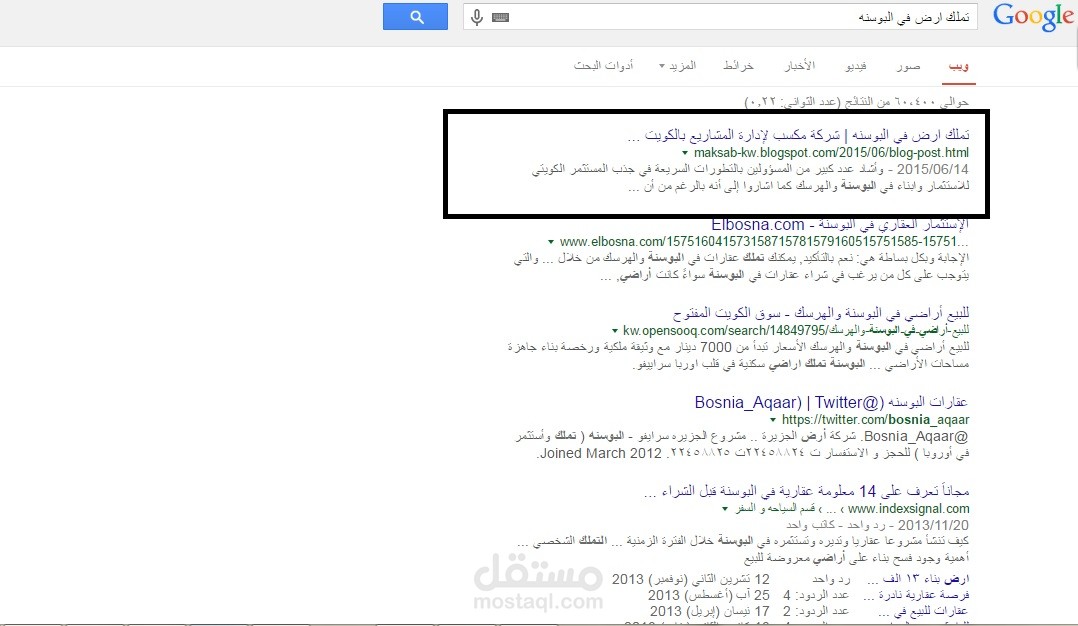Click the https://twitter.com/bosnia_aqaar URL text

[875, 420]
